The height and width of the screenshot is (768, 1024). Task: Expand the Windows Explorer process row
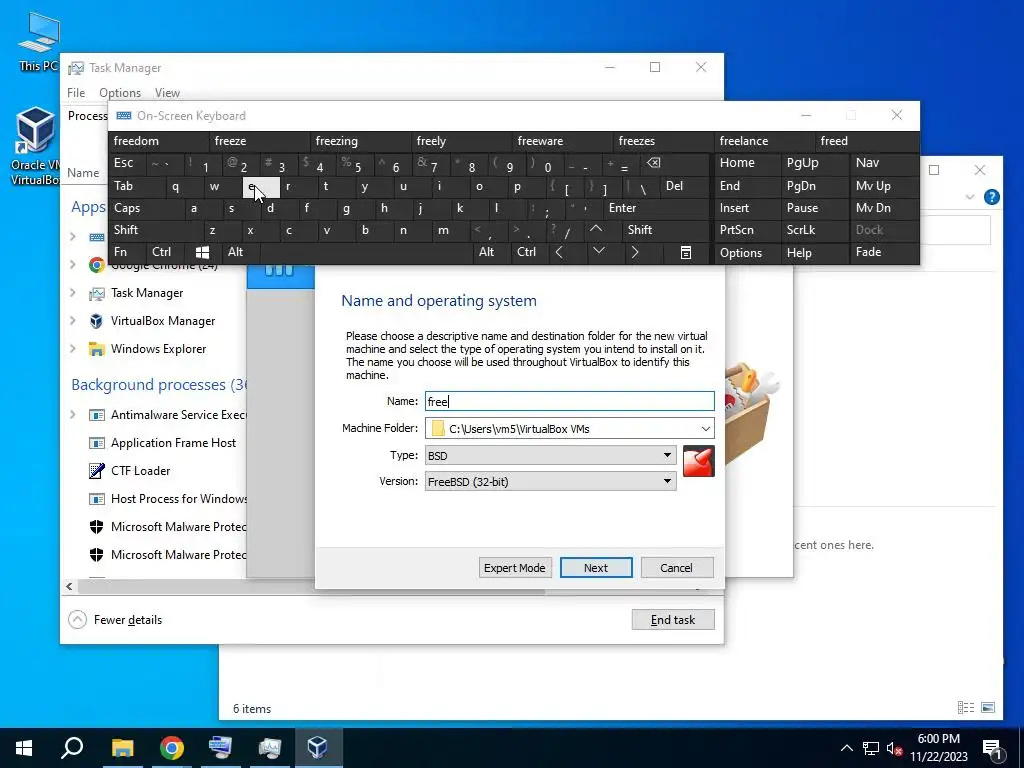(x=73, y=349)
